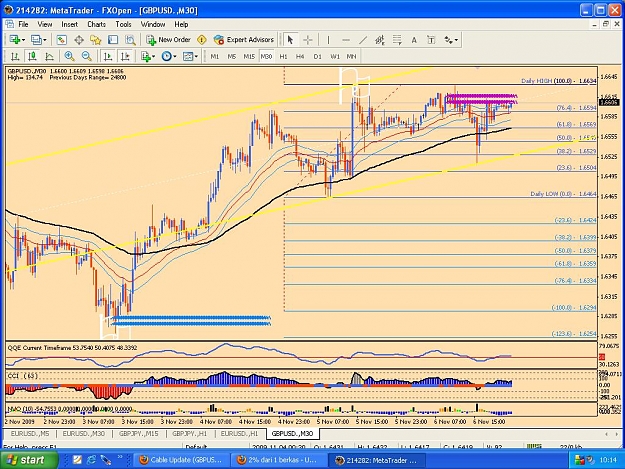Open the Strategy Tester icon
The height and width of the screenshot is (469, 625).
point(130,40)
